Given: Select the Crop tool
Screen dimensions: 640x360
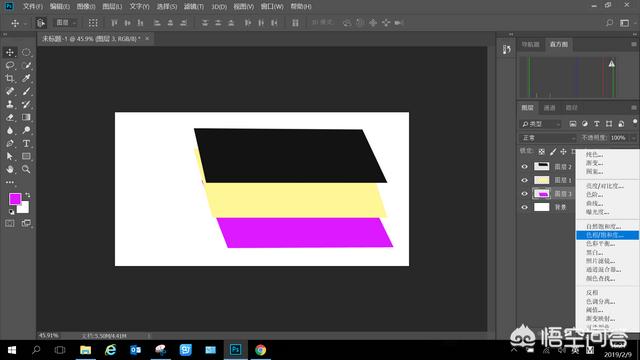Looking at the screenshot, I should pos(10,78).
